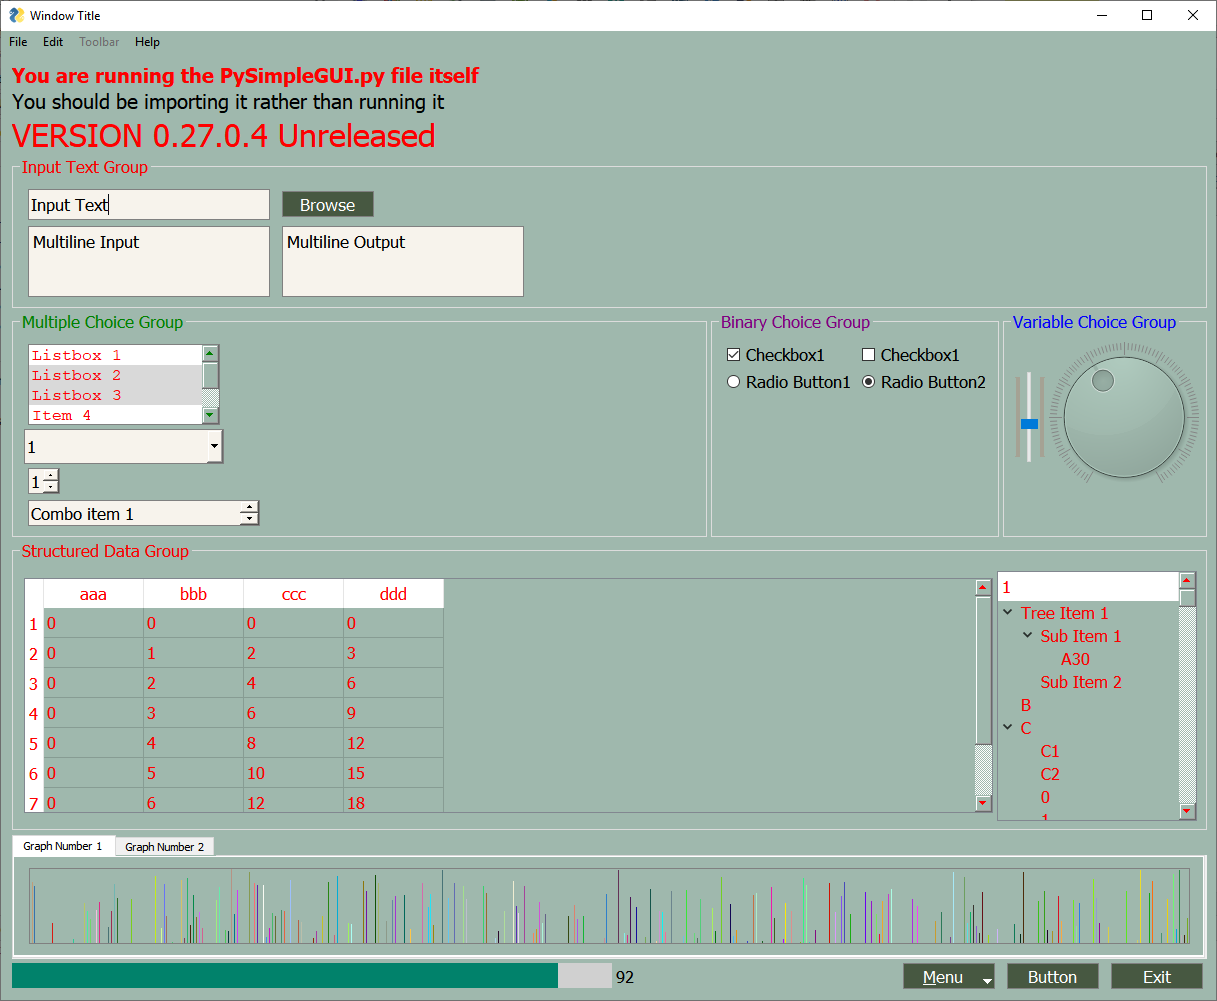This screenshot has height=1001, width=1217.
Task: Click the Exit button
Action: click(1156, 976)
